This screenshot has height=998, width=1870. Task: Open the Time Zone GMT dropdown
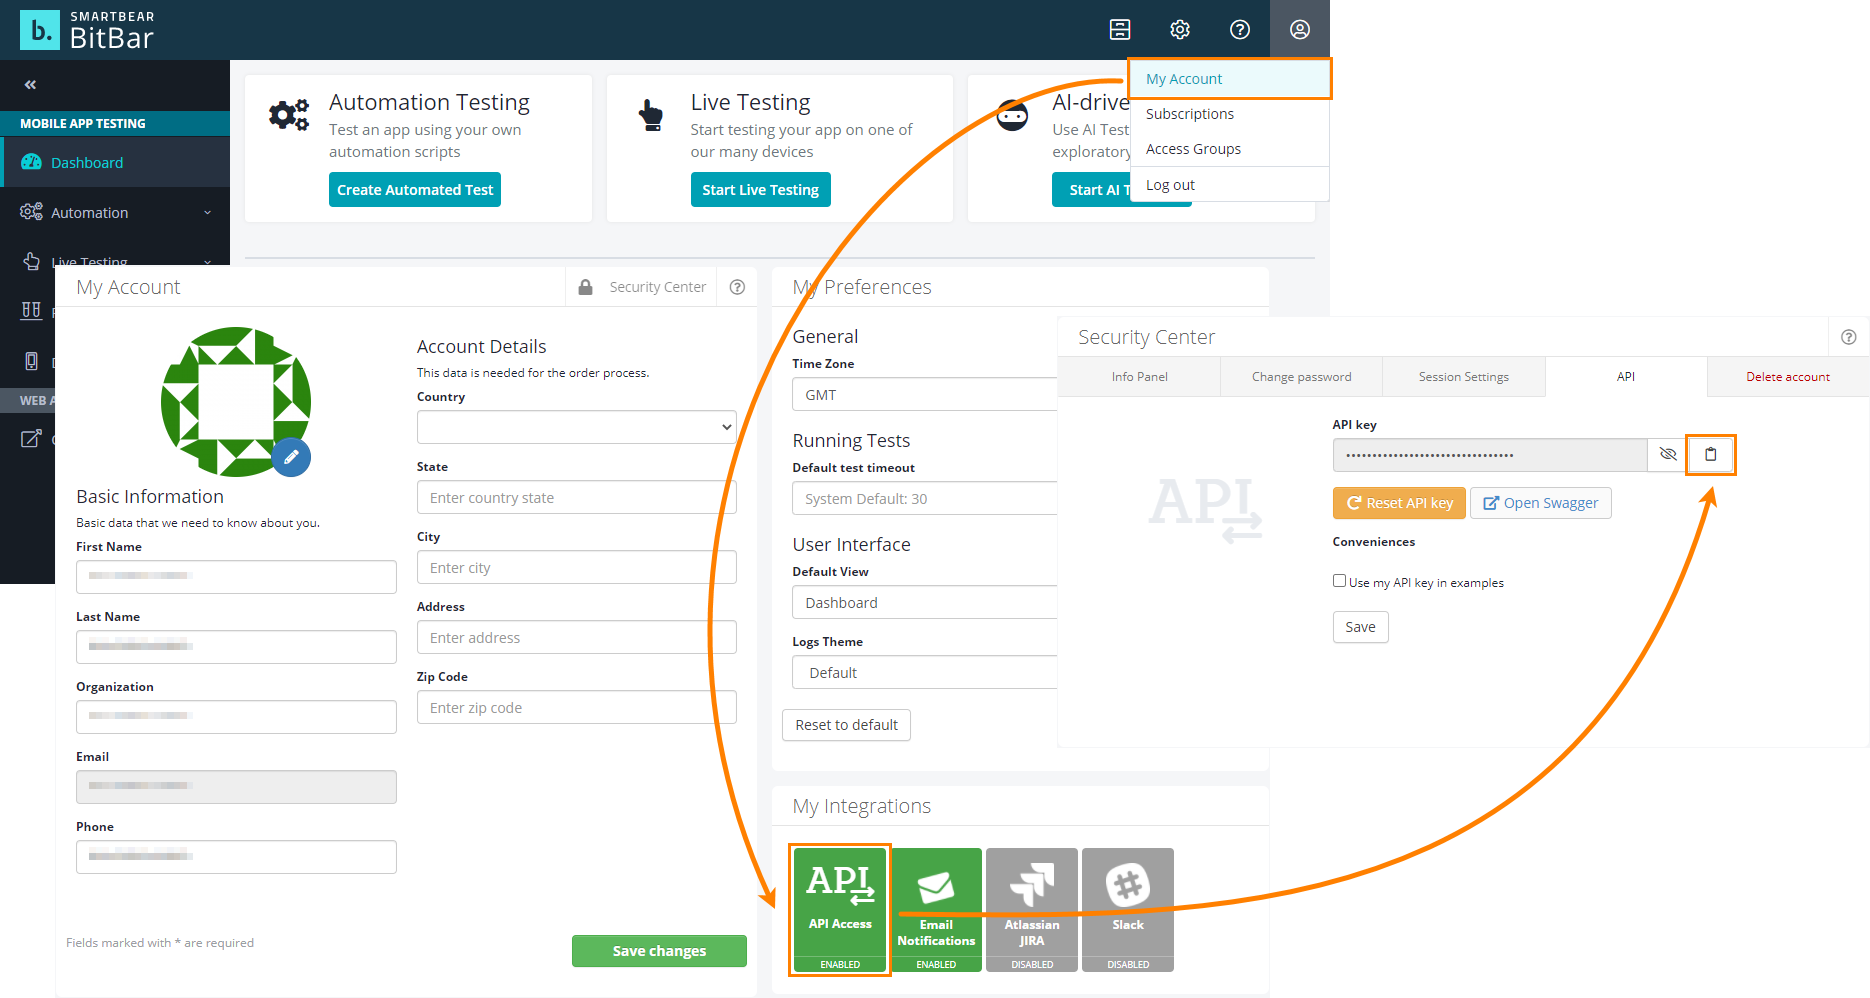(x=925, y=394)
